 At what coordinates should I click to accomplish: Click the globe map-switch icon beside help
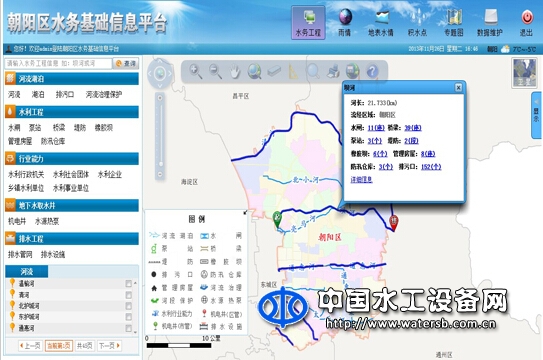pyautogui.click(x=353, y=71)
